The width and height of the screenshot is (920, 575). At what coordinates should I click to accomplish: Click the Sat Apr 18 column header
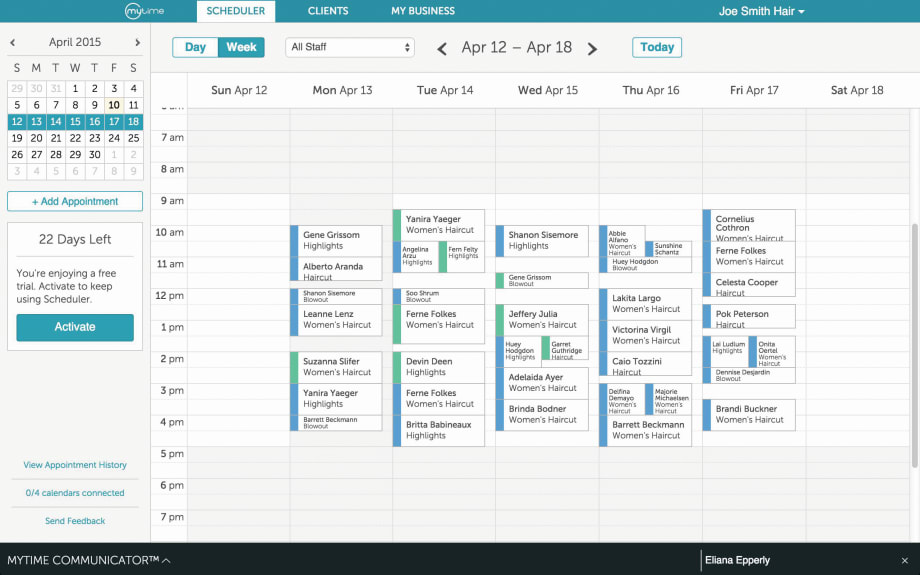tap(857, 90)
